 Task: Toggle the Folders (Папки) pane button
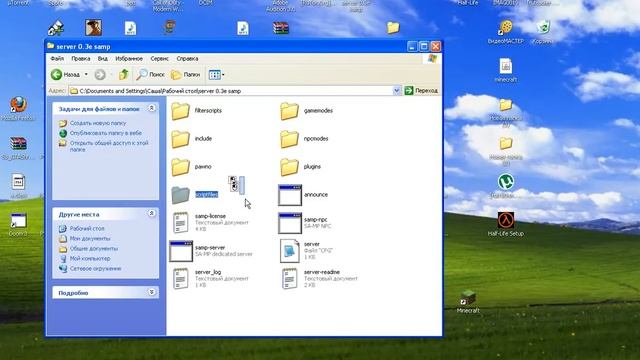(186, 75)
